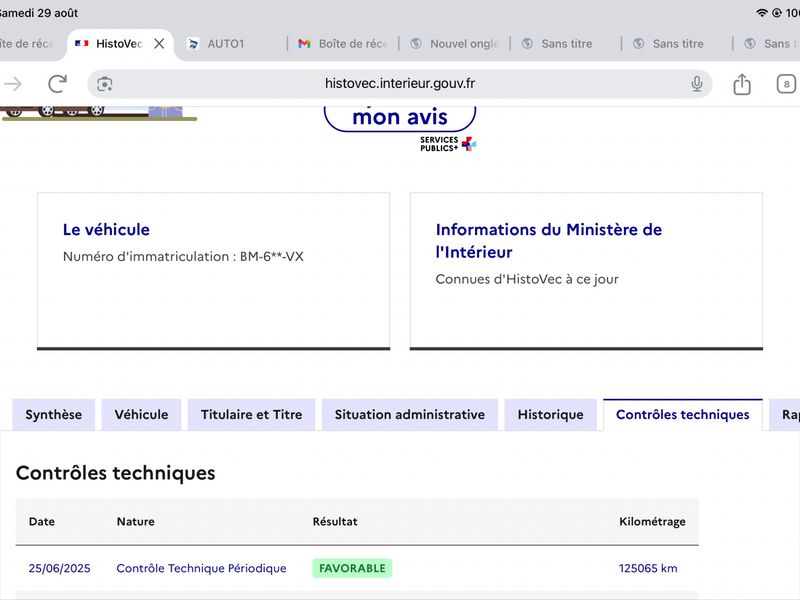The width and height of the screenshot is (800, 600).
Task: Click the 'Le véhicule' card heading
Action: pyautogui.click(x=106, y=230)
